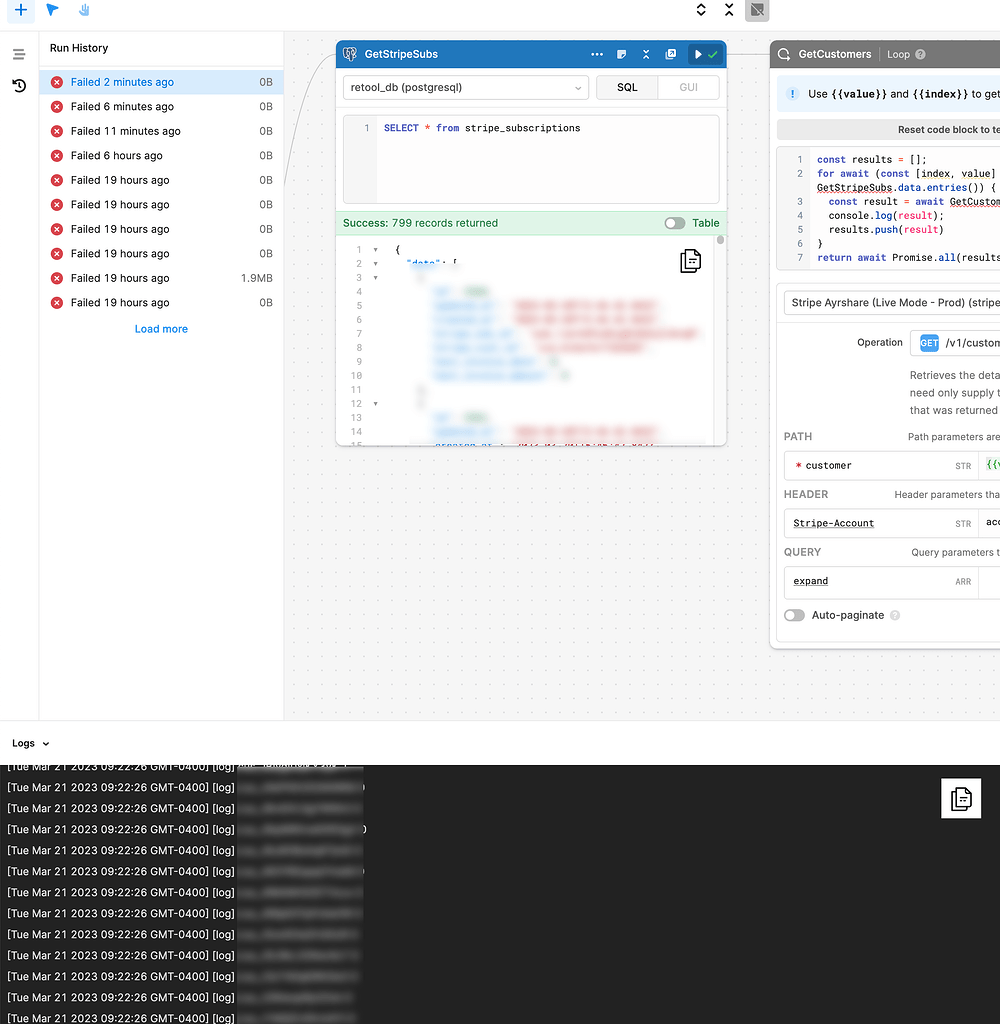Open the Run History hamburger menu icon
1000x1024 pixels.
point(18,53)
